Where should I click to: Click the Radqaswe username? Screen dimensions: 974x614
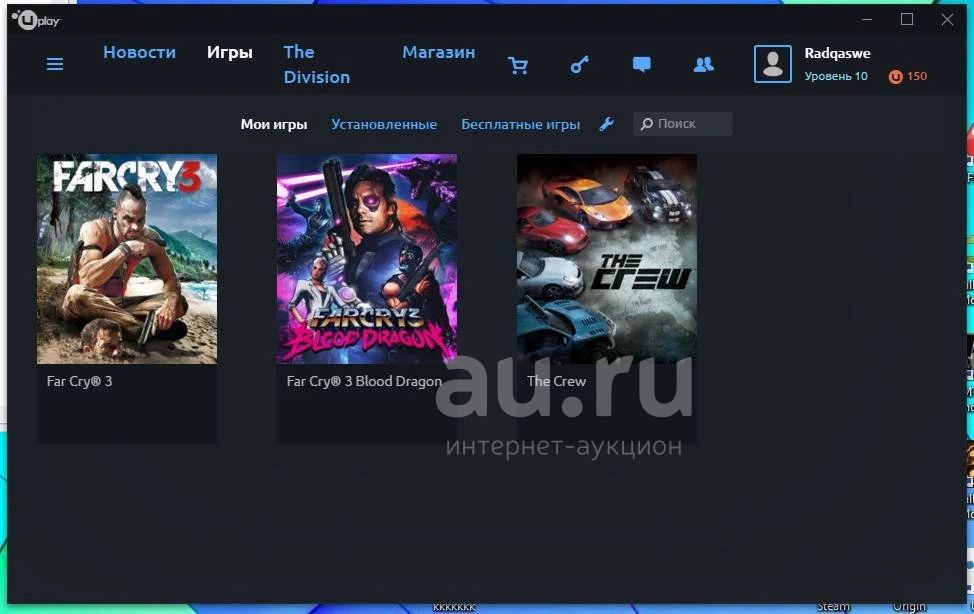(x=837, y=53)
